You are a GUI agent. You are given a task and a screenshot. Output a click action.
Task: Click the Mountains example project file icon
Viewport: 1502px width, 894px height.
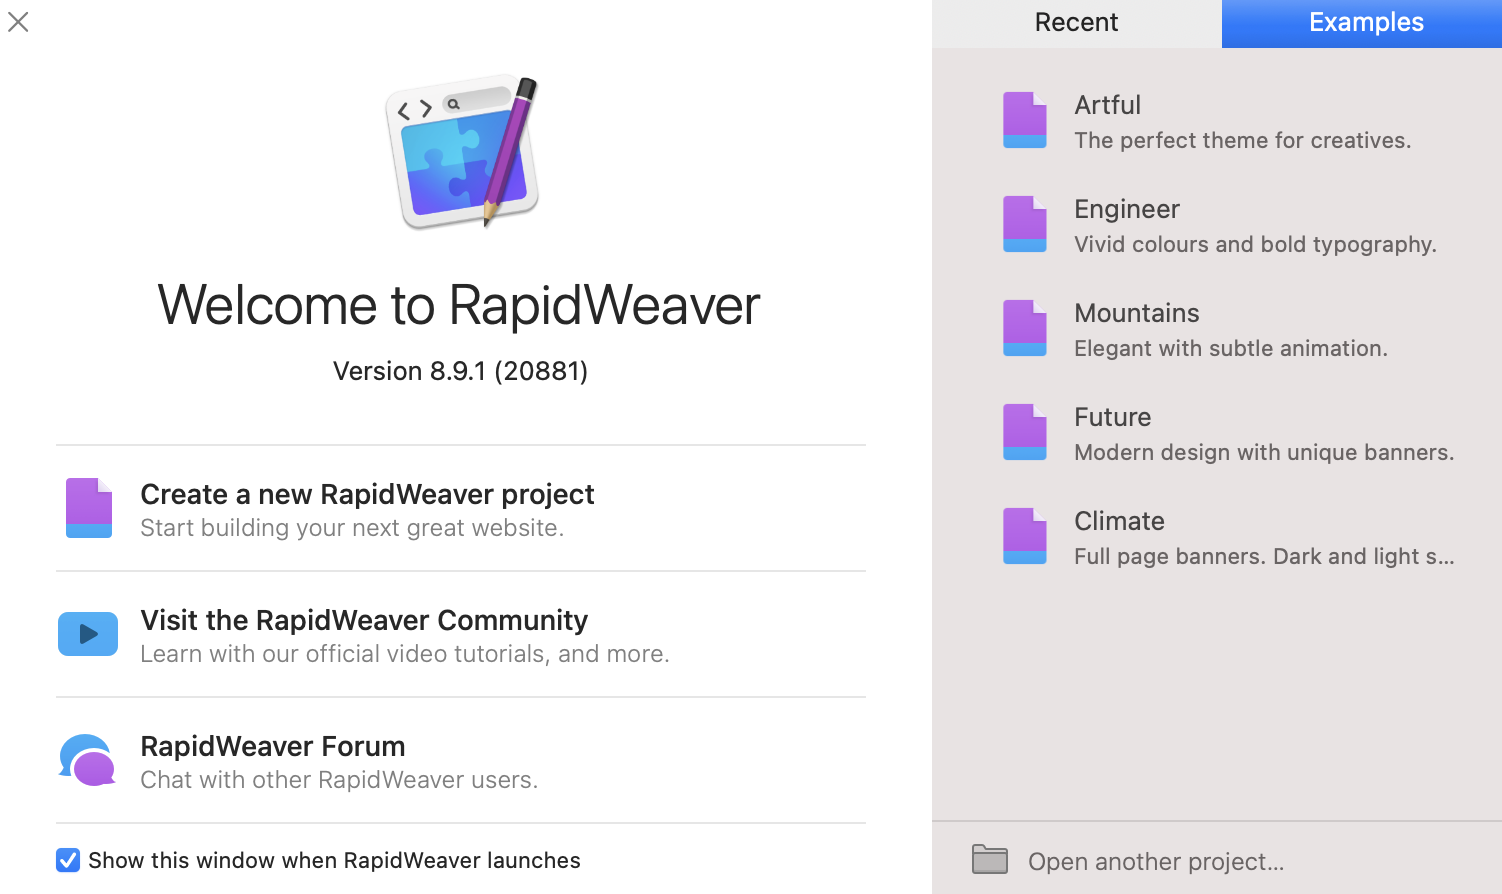pyautogui.click(x=1025, y=328)
